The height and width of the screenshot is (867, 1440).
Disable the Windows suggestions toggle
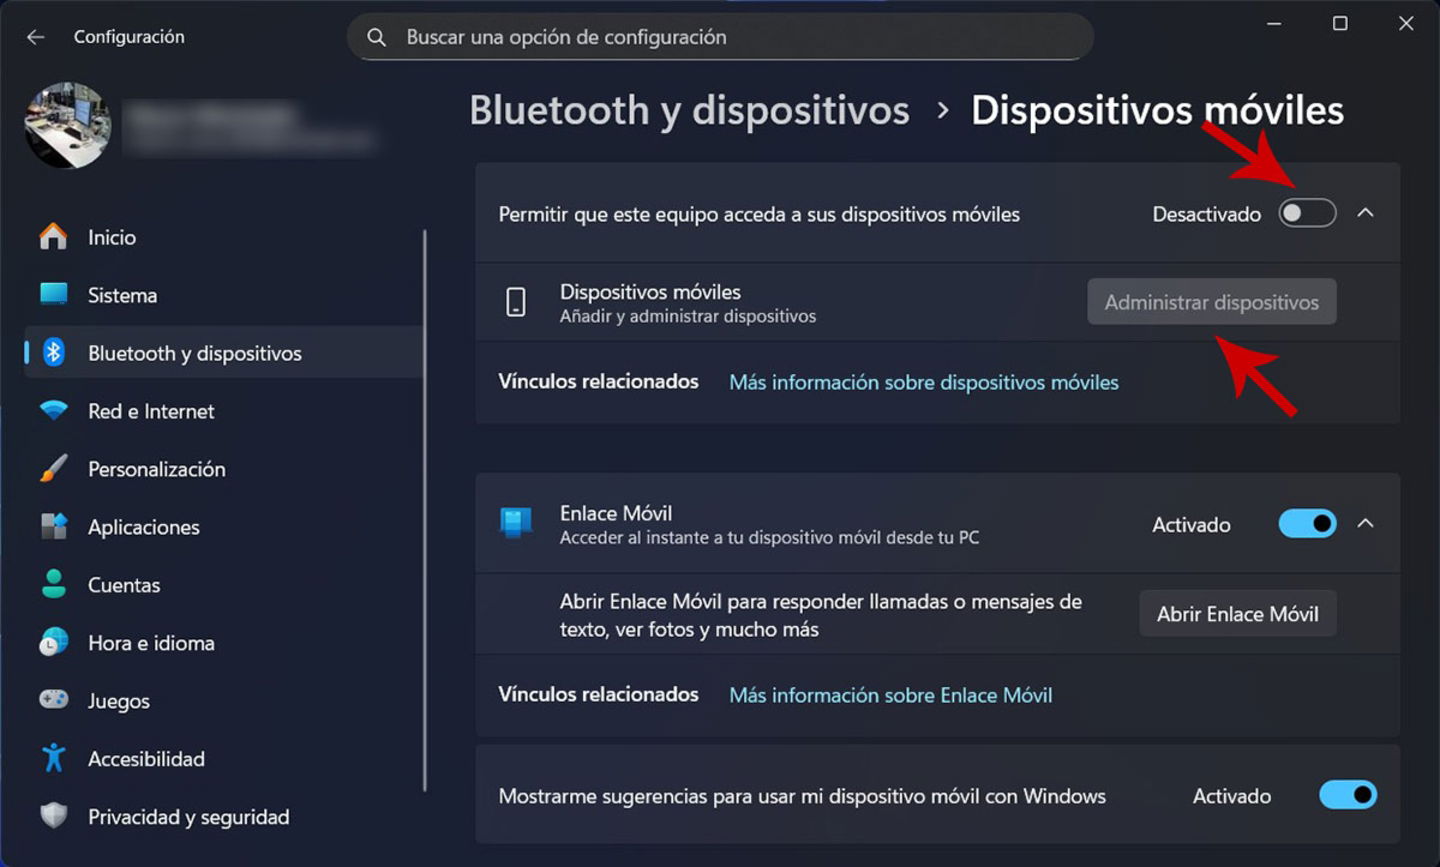pos(1348,795)
